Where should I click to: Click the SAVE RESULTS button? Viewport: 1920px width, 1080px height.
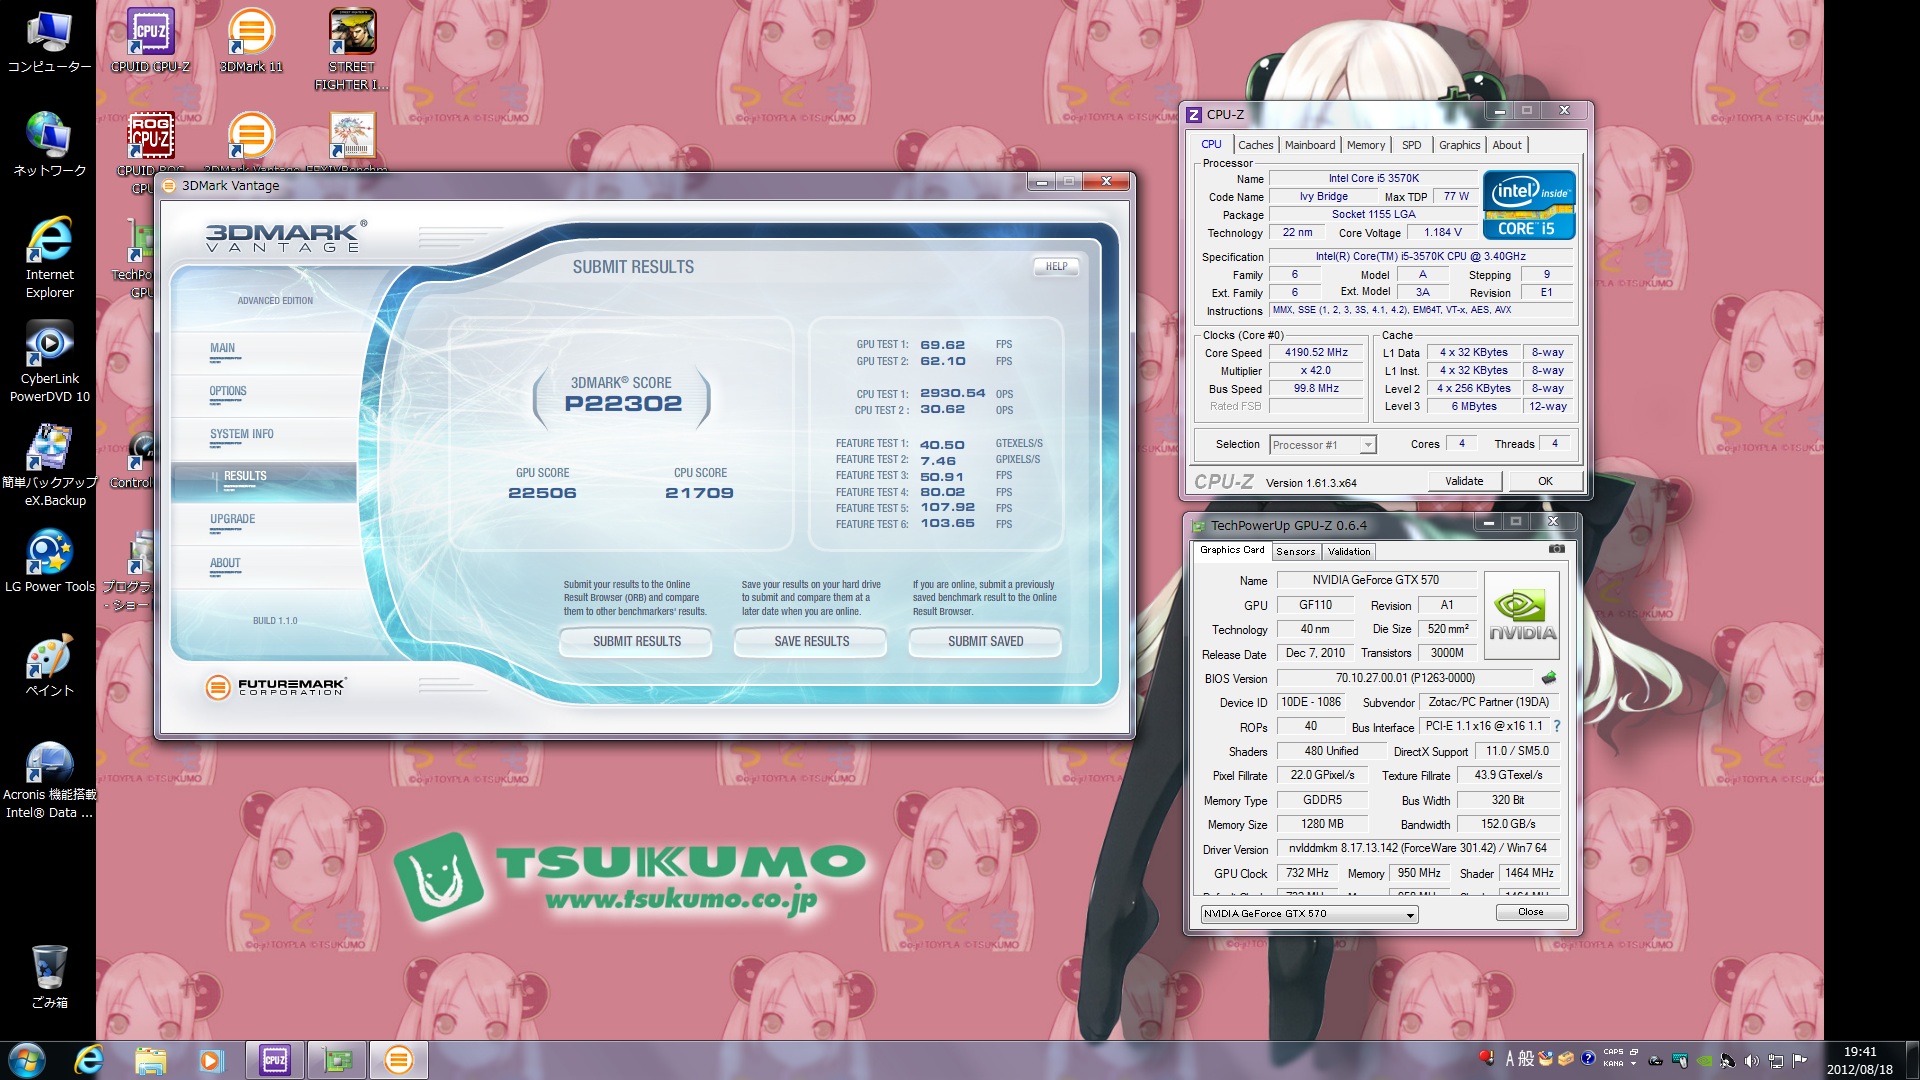811,642
